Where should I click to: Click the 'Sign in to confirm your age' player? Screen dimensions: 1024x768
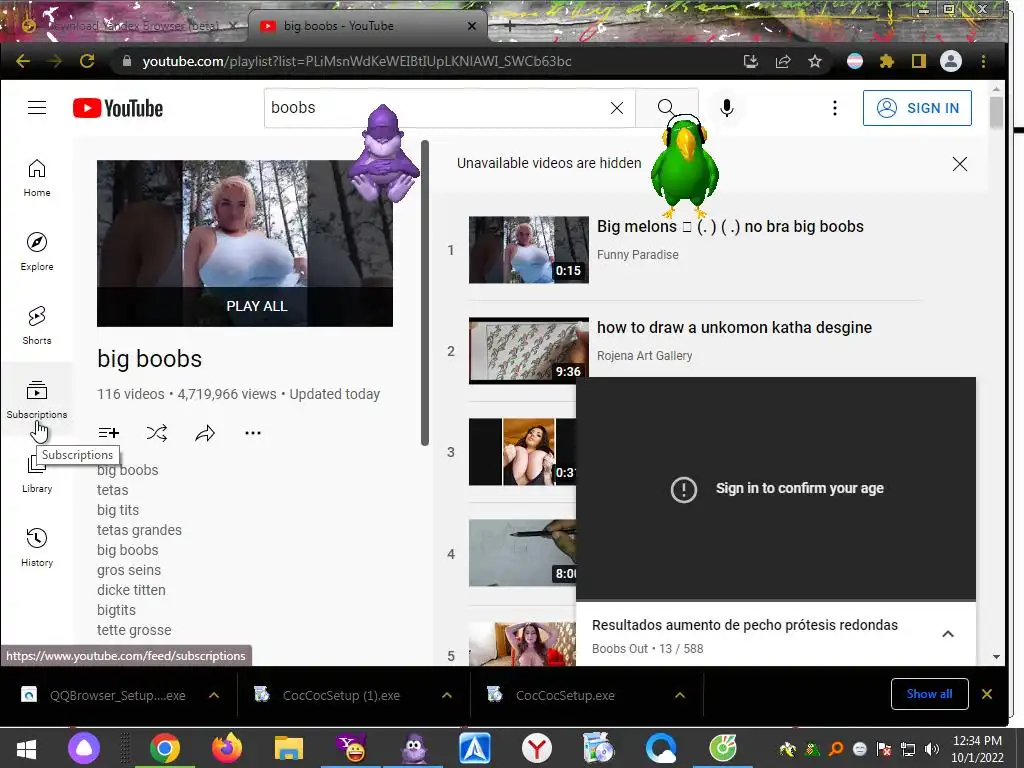point(776,488)
